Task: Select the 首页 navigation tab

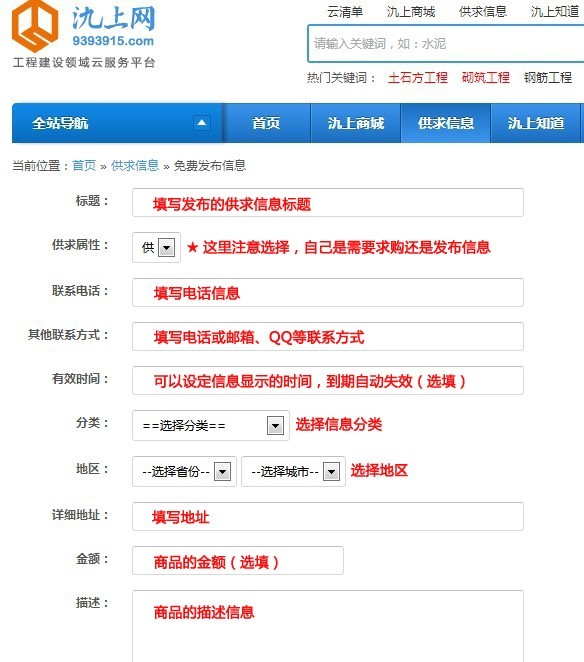Action: [266, 123]
